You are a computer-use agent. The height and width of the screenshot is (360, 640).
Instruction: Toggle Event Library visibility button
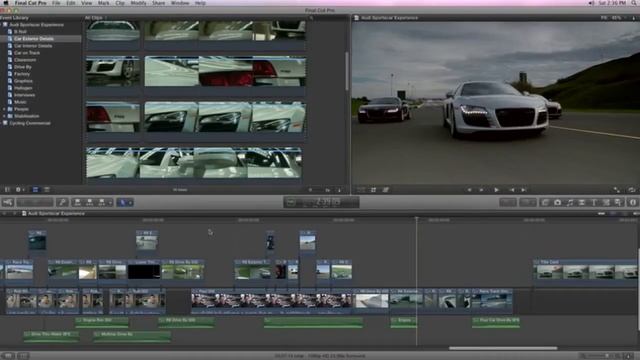click(7, 189)
